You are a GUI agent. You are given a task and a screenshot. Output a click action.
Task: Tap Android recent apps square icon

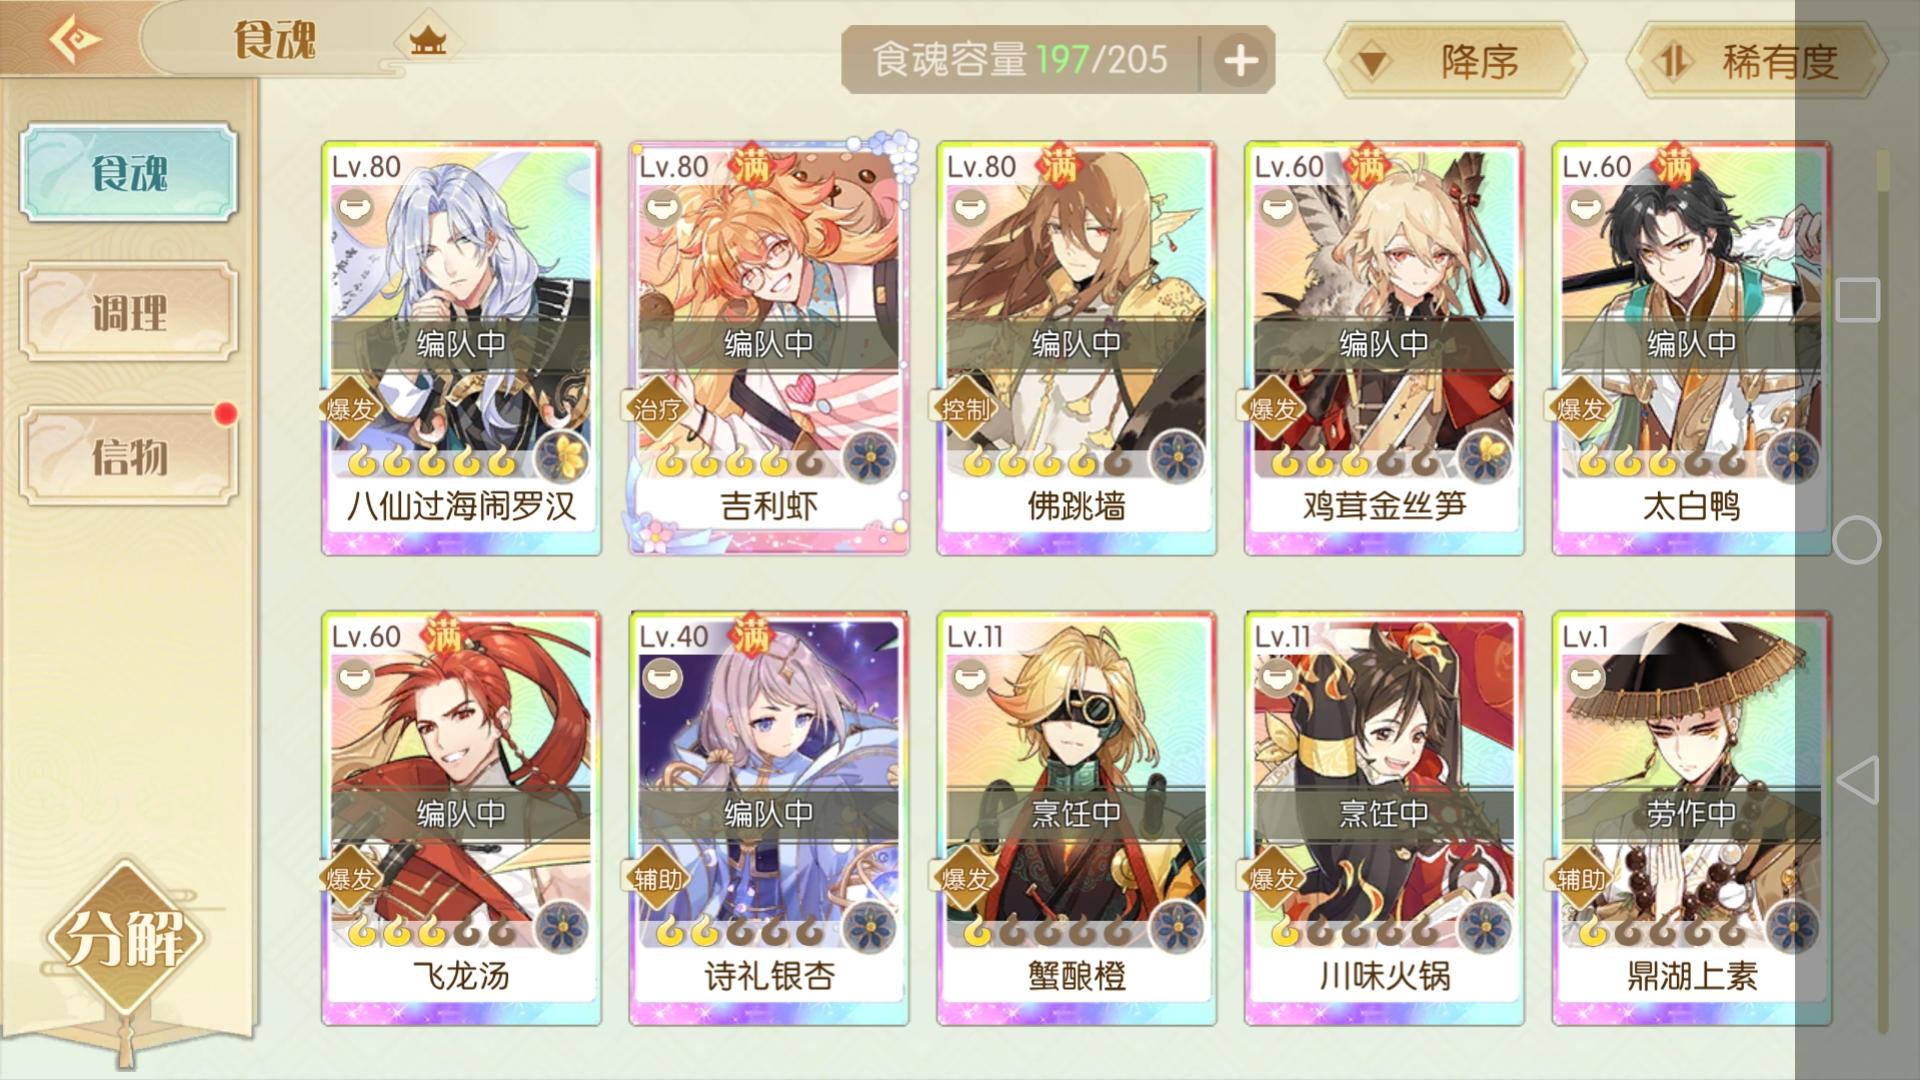coord(1857,299)
